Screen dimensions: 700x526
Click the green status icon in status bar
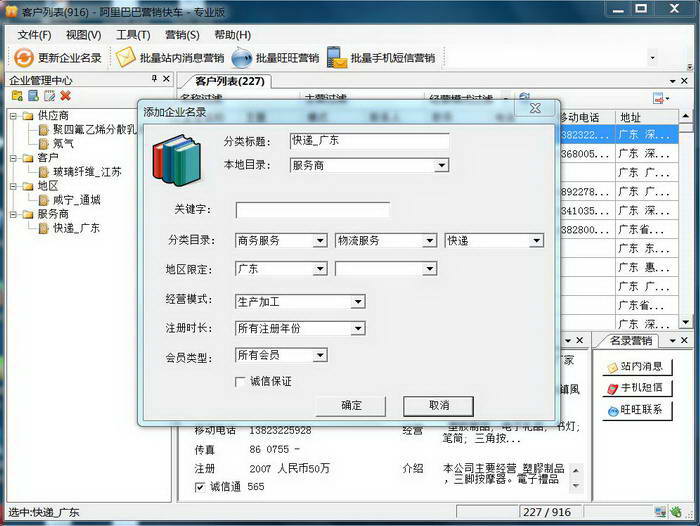676,512
